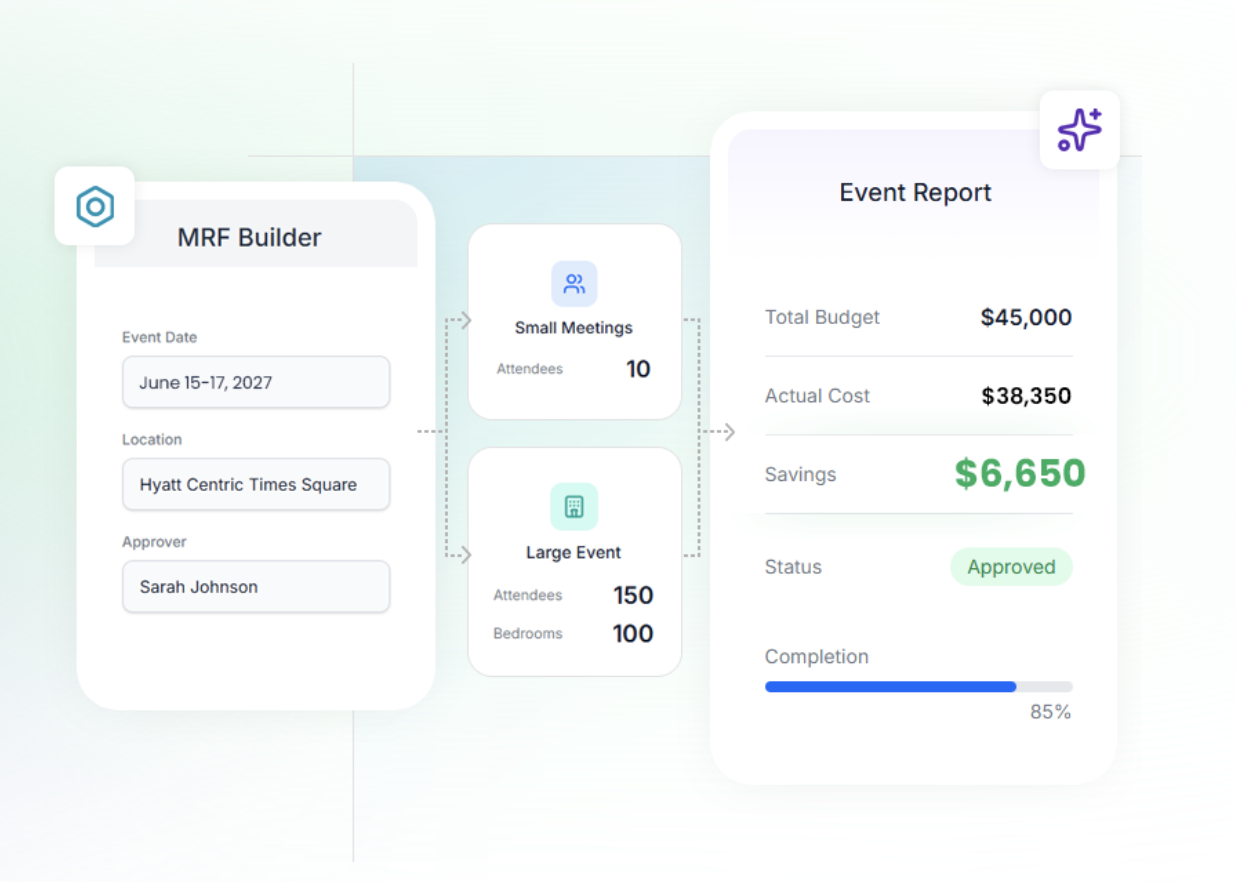1236x882 pixels.
Task: Click the Total Budget amount $45,000
Action: click(x=1026, y=317)
